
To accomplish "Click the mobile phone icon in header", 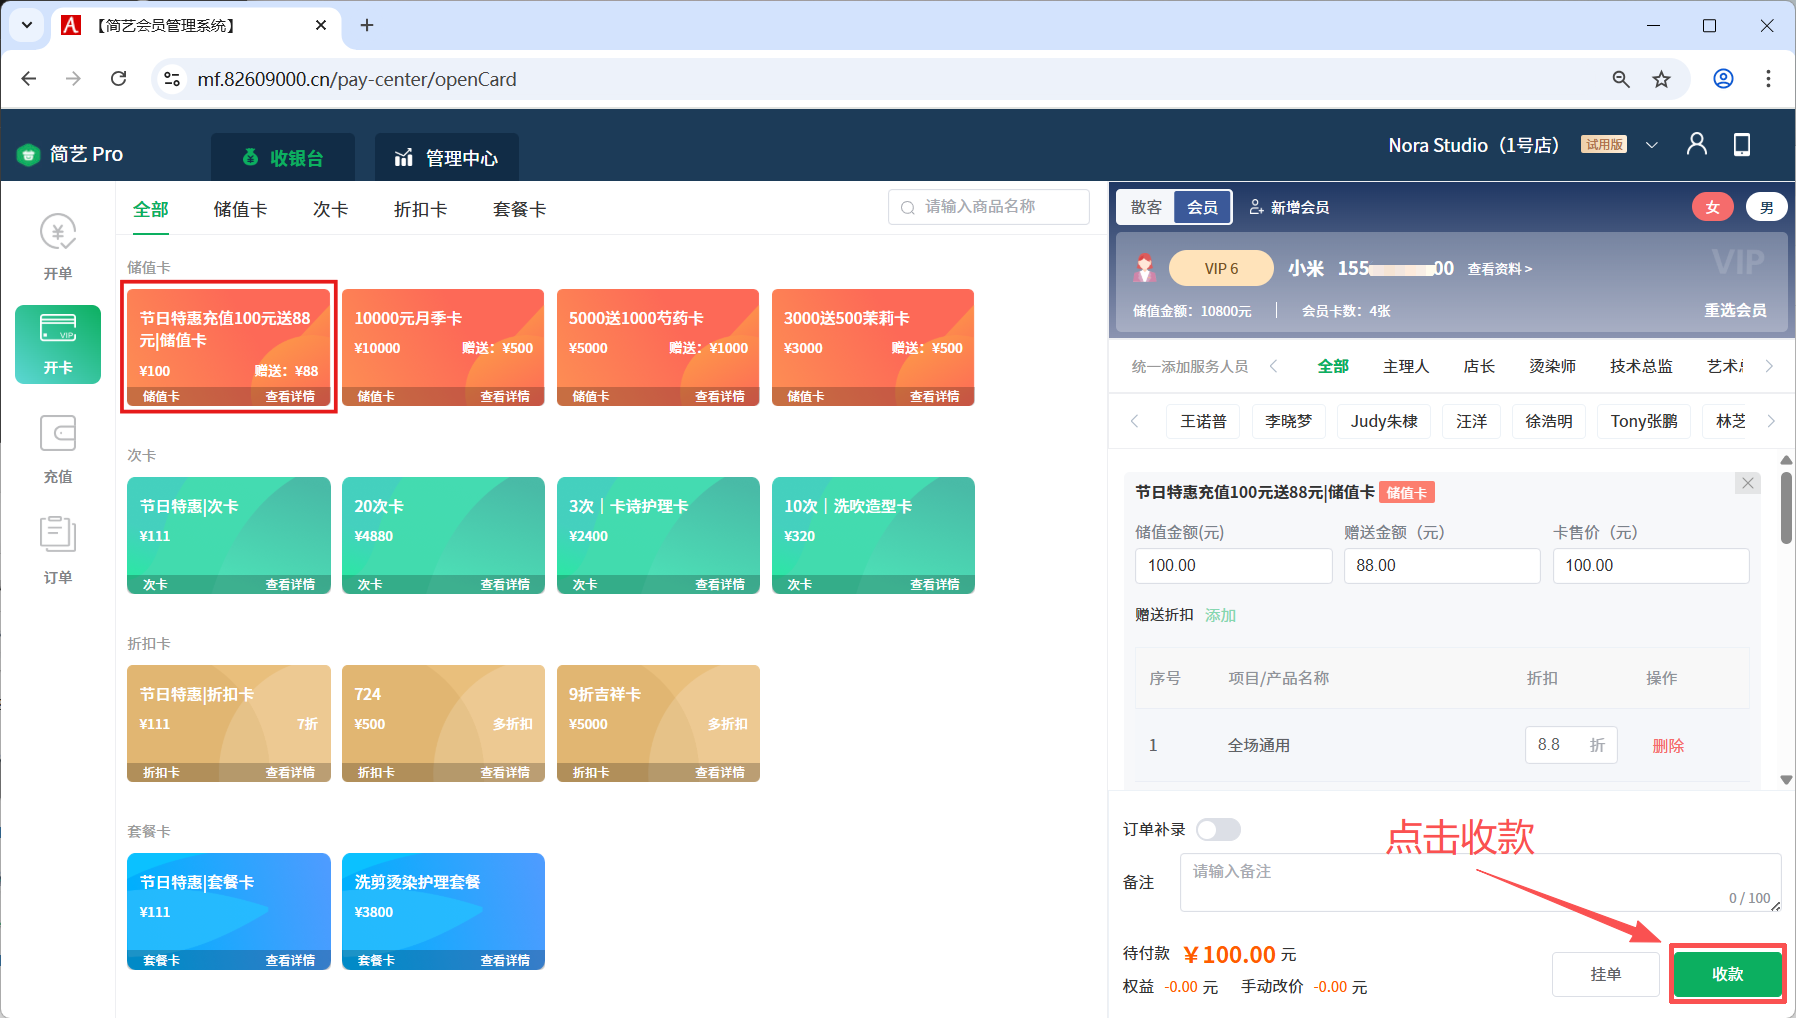I will 1741,145.
